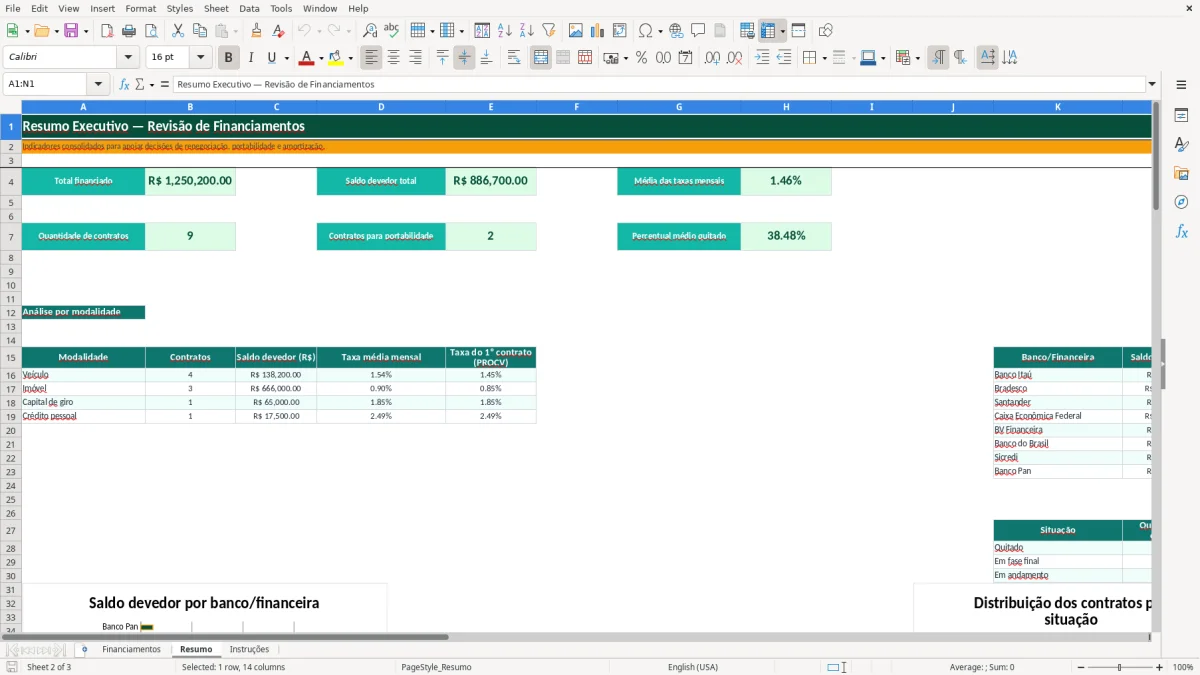Open the Data menu

click(249, 8)
